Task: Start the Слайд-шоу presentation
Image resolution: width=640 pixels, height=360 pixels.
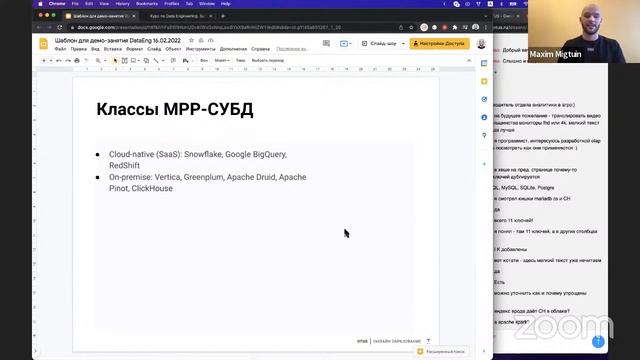Action: 380,43
